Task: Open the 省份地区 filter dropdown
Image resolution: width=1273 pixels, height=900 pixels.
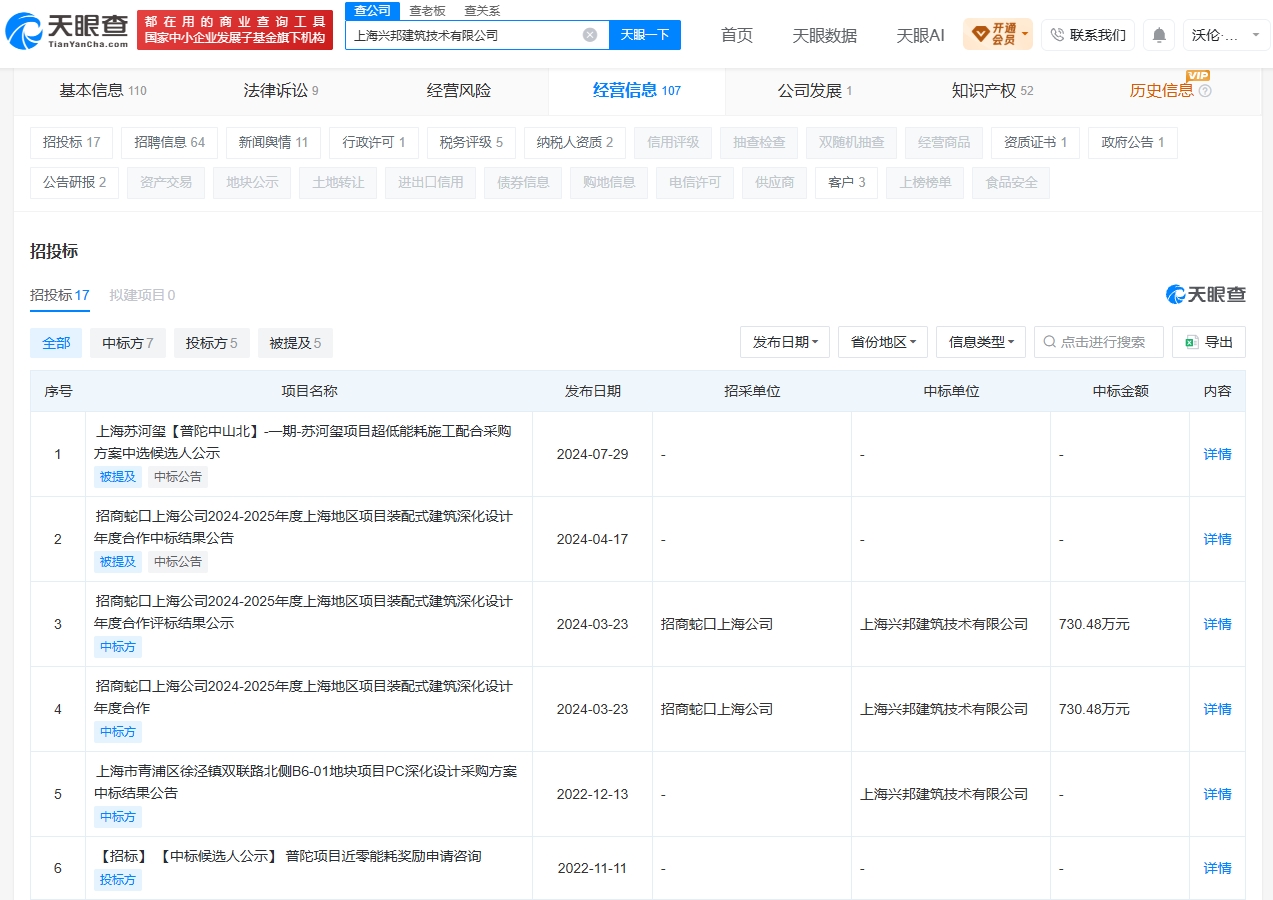Action: pyautogui.click(x=883, y=342)
